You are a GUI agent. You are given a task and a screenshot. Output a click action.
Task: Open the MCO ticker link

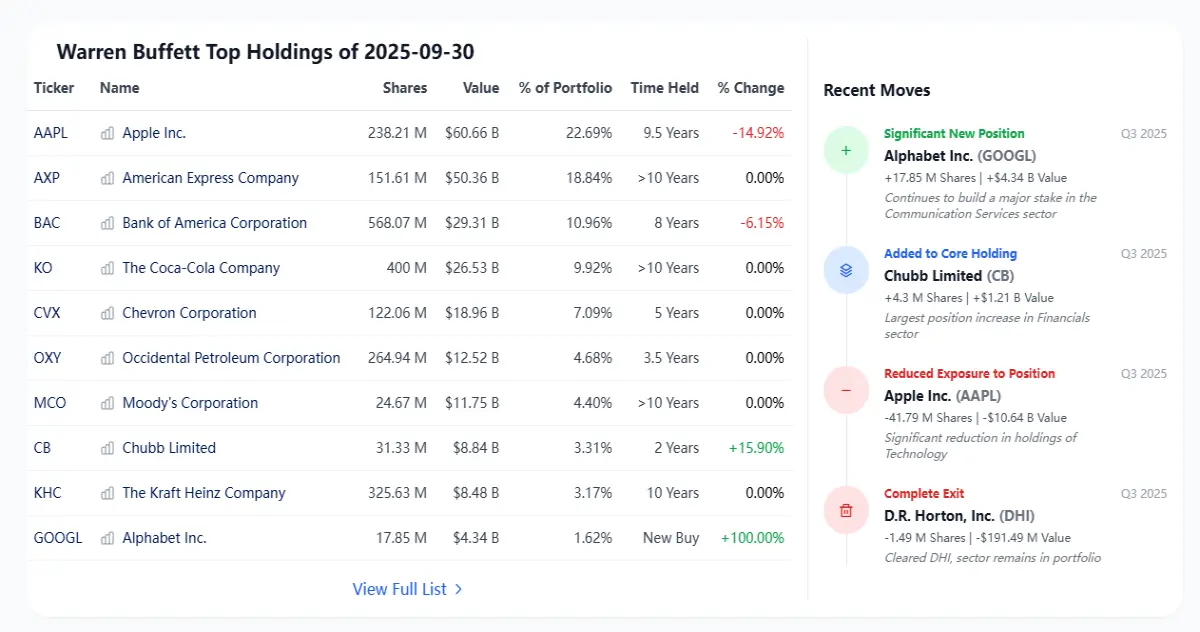point(50,403)
